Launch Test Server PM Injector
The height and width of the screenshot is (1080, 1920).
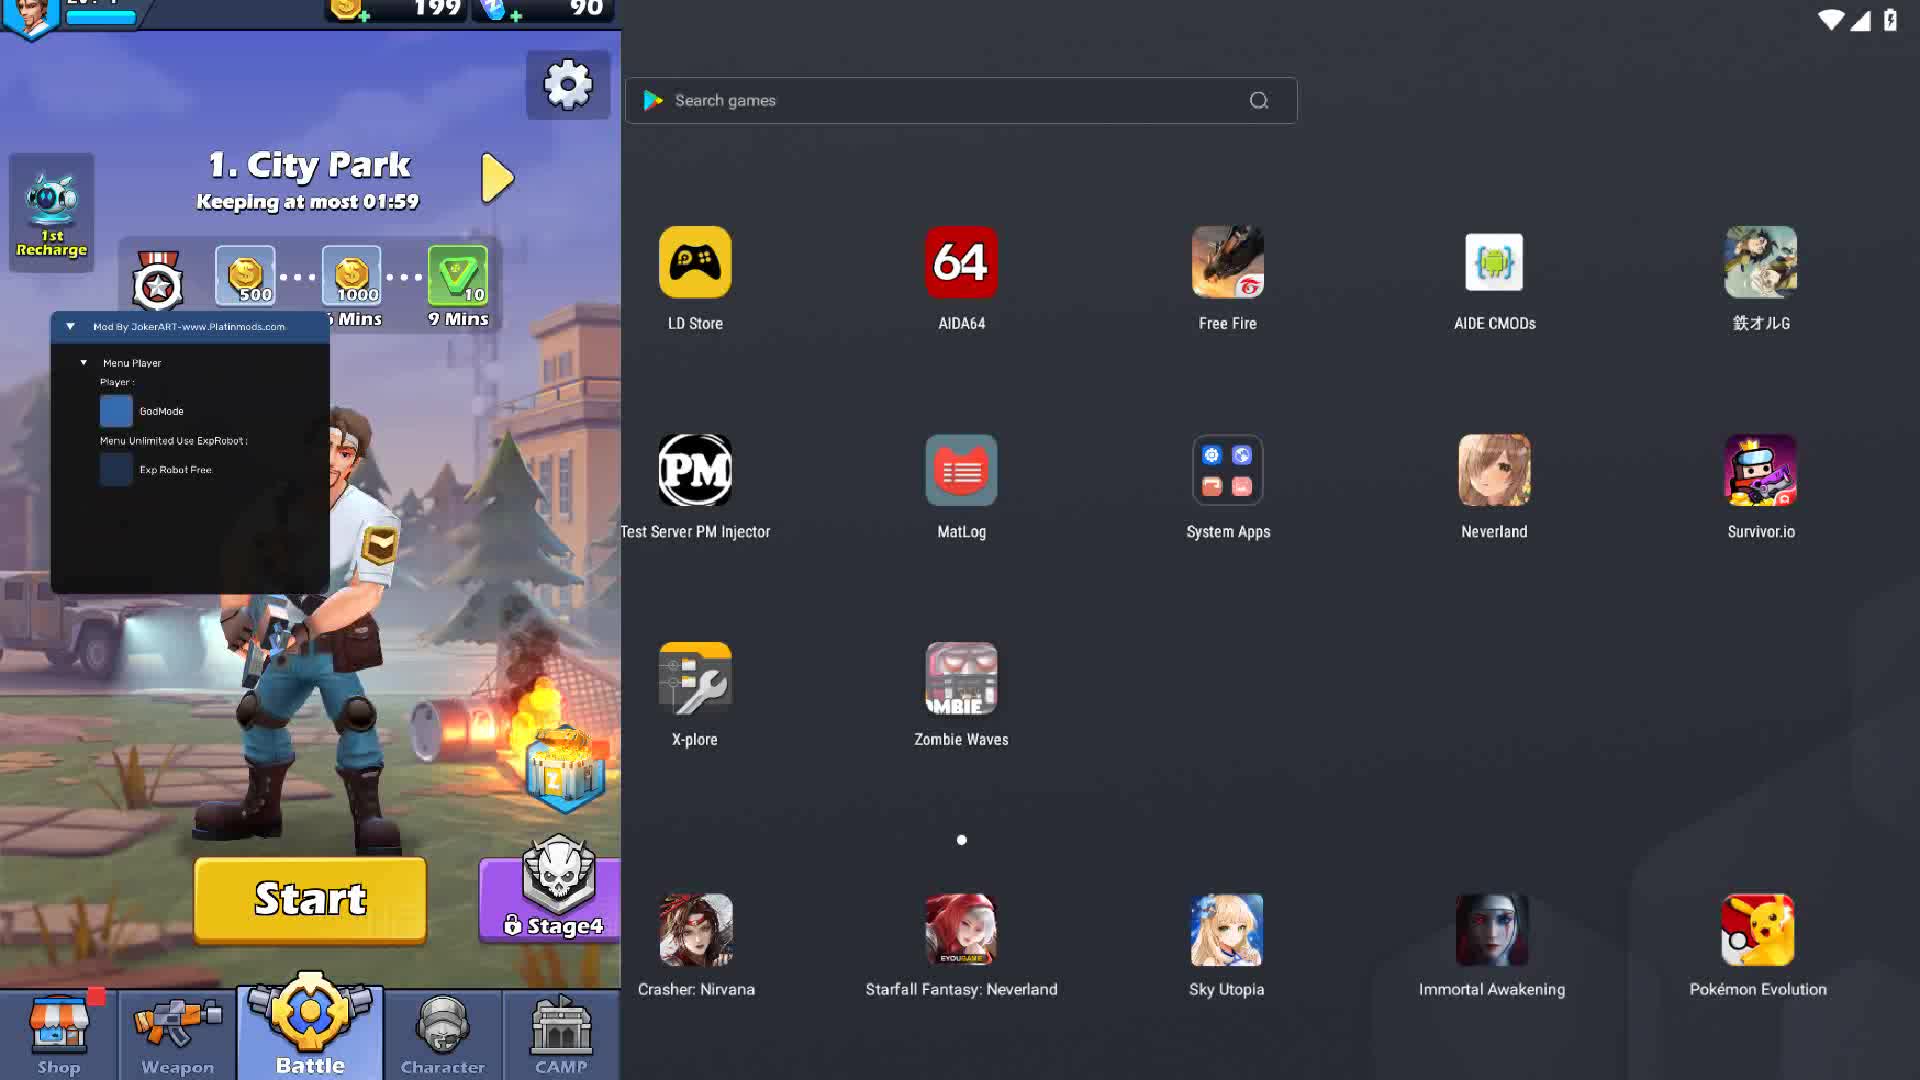click(695, 471)
